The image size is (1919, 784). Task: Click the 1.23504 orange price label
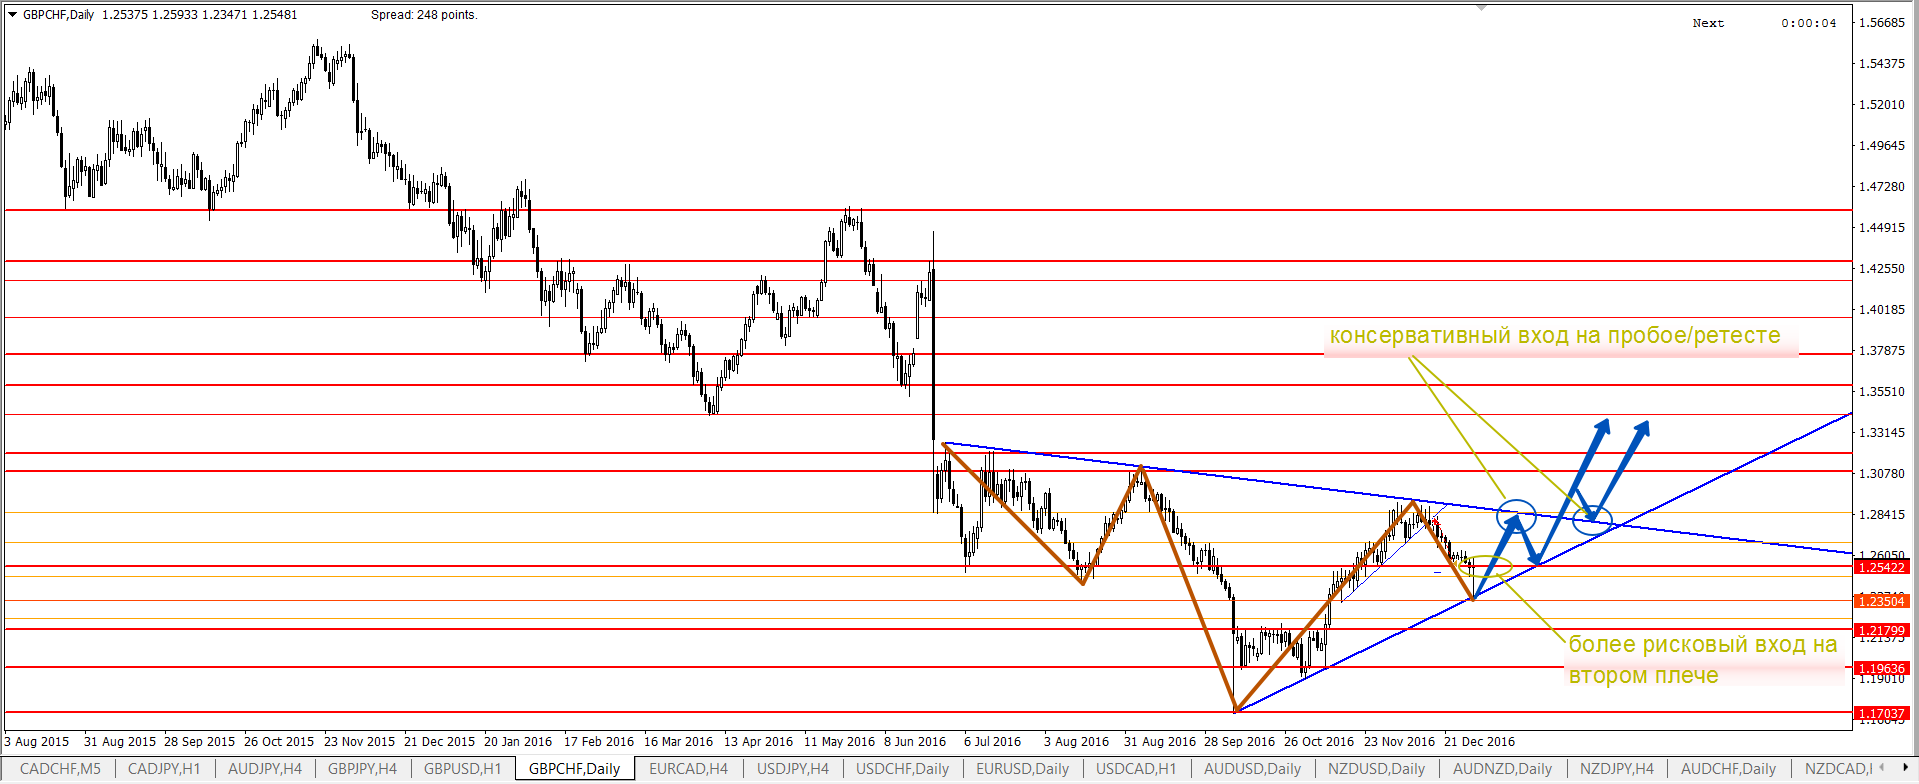tap(1881, 601)
